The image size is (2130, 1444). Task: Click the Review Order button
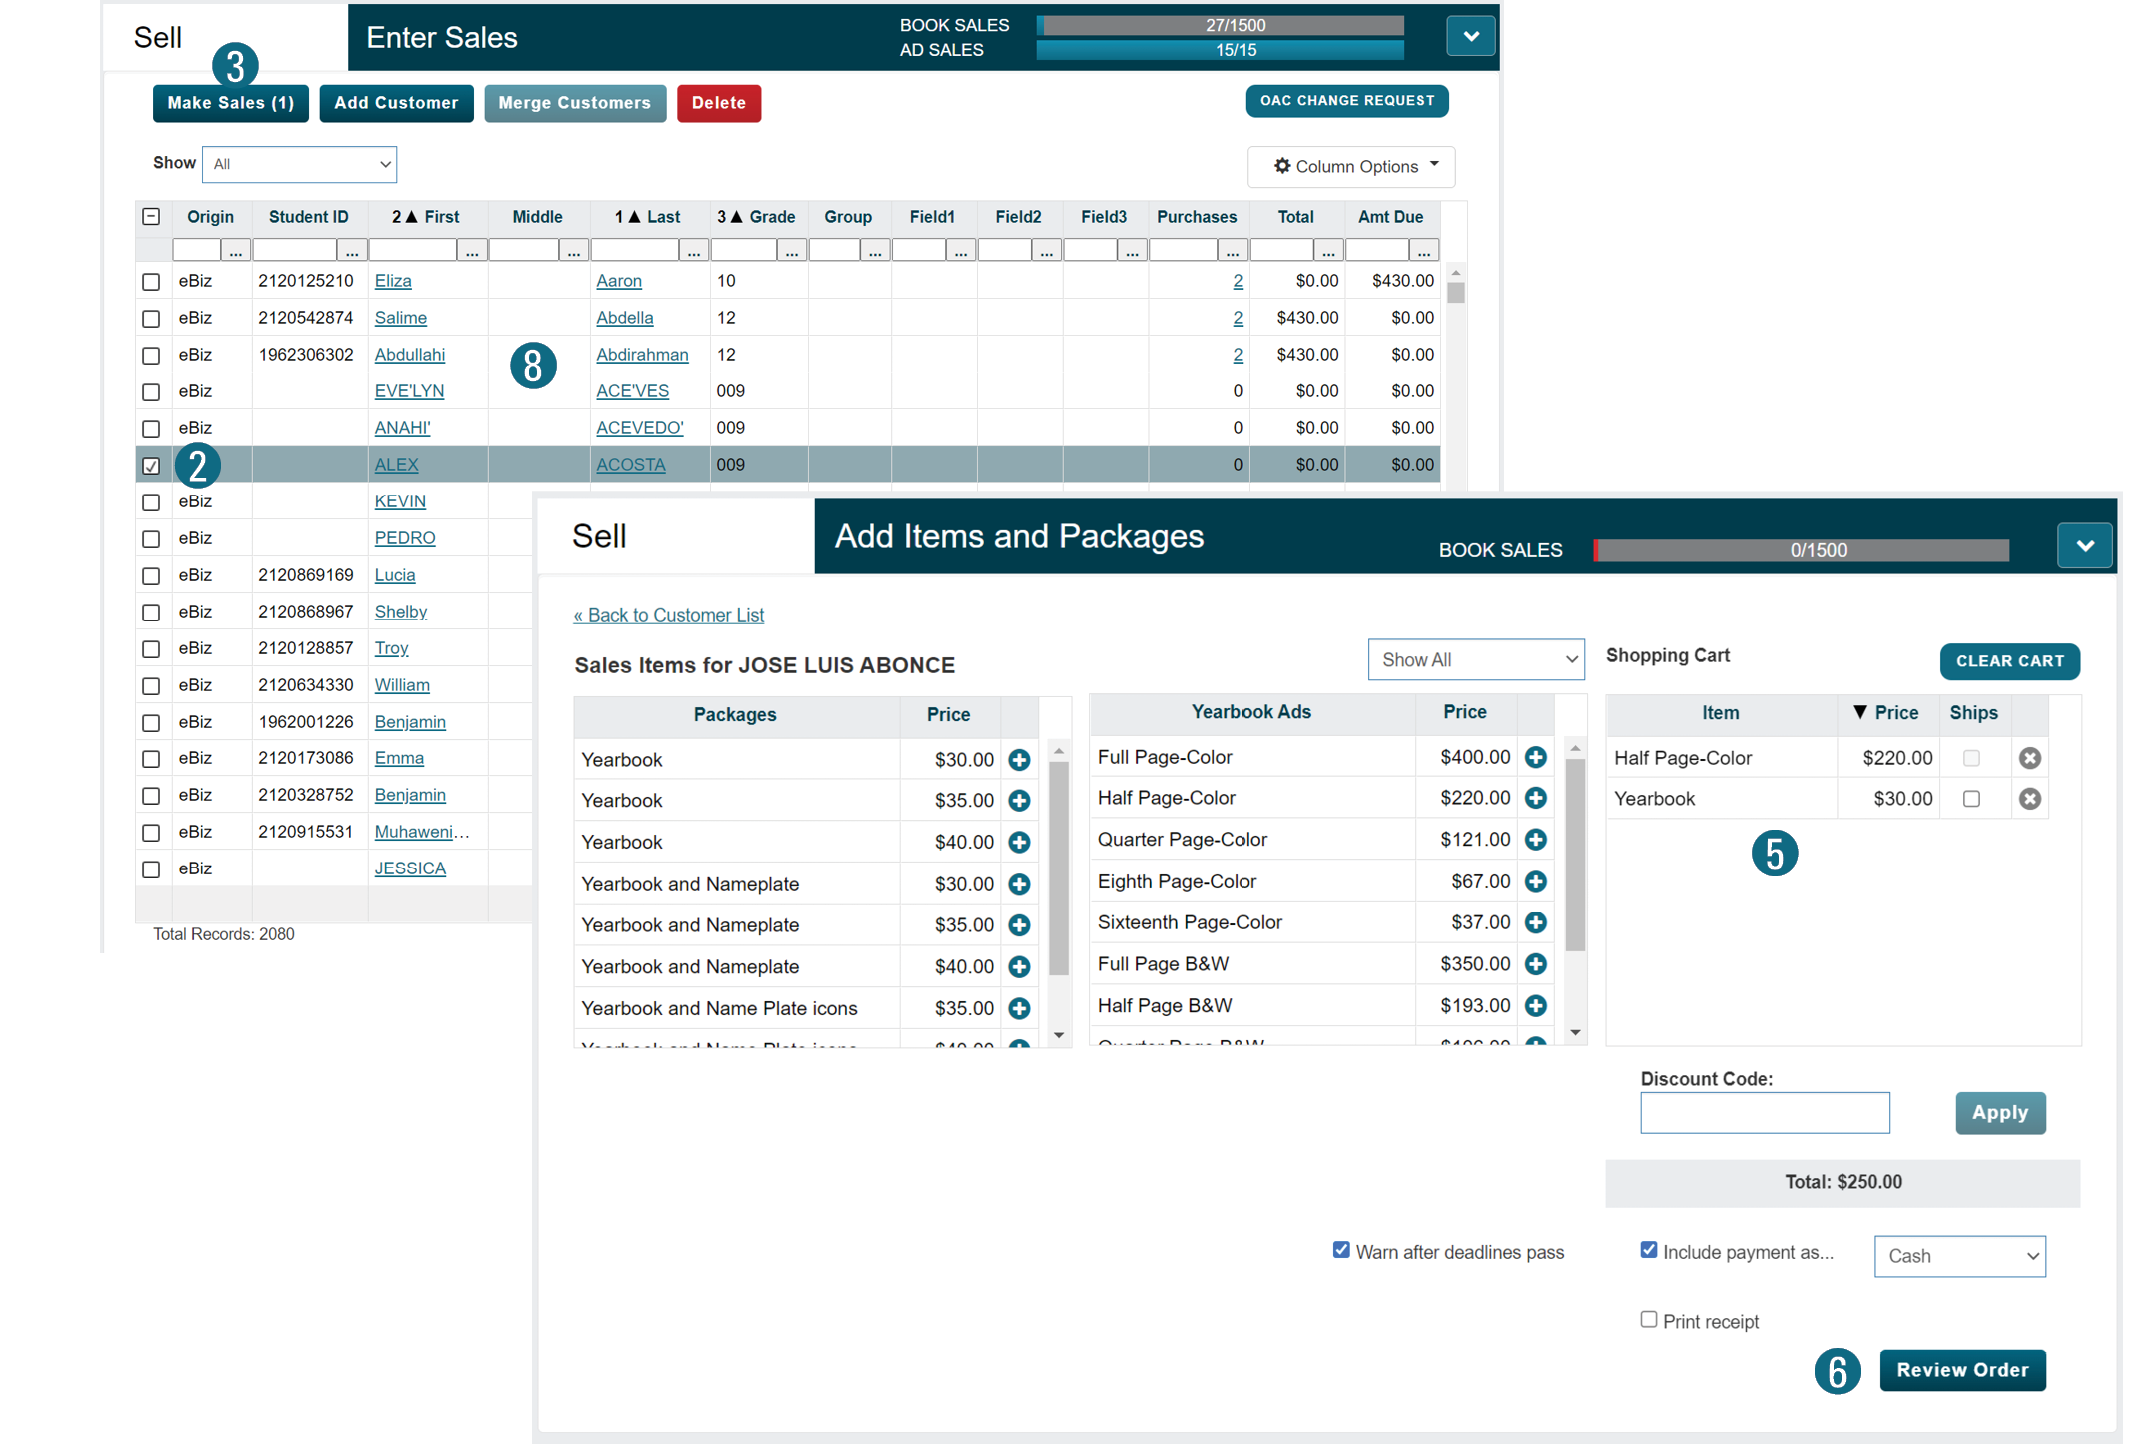[x=1961, y=1370]
